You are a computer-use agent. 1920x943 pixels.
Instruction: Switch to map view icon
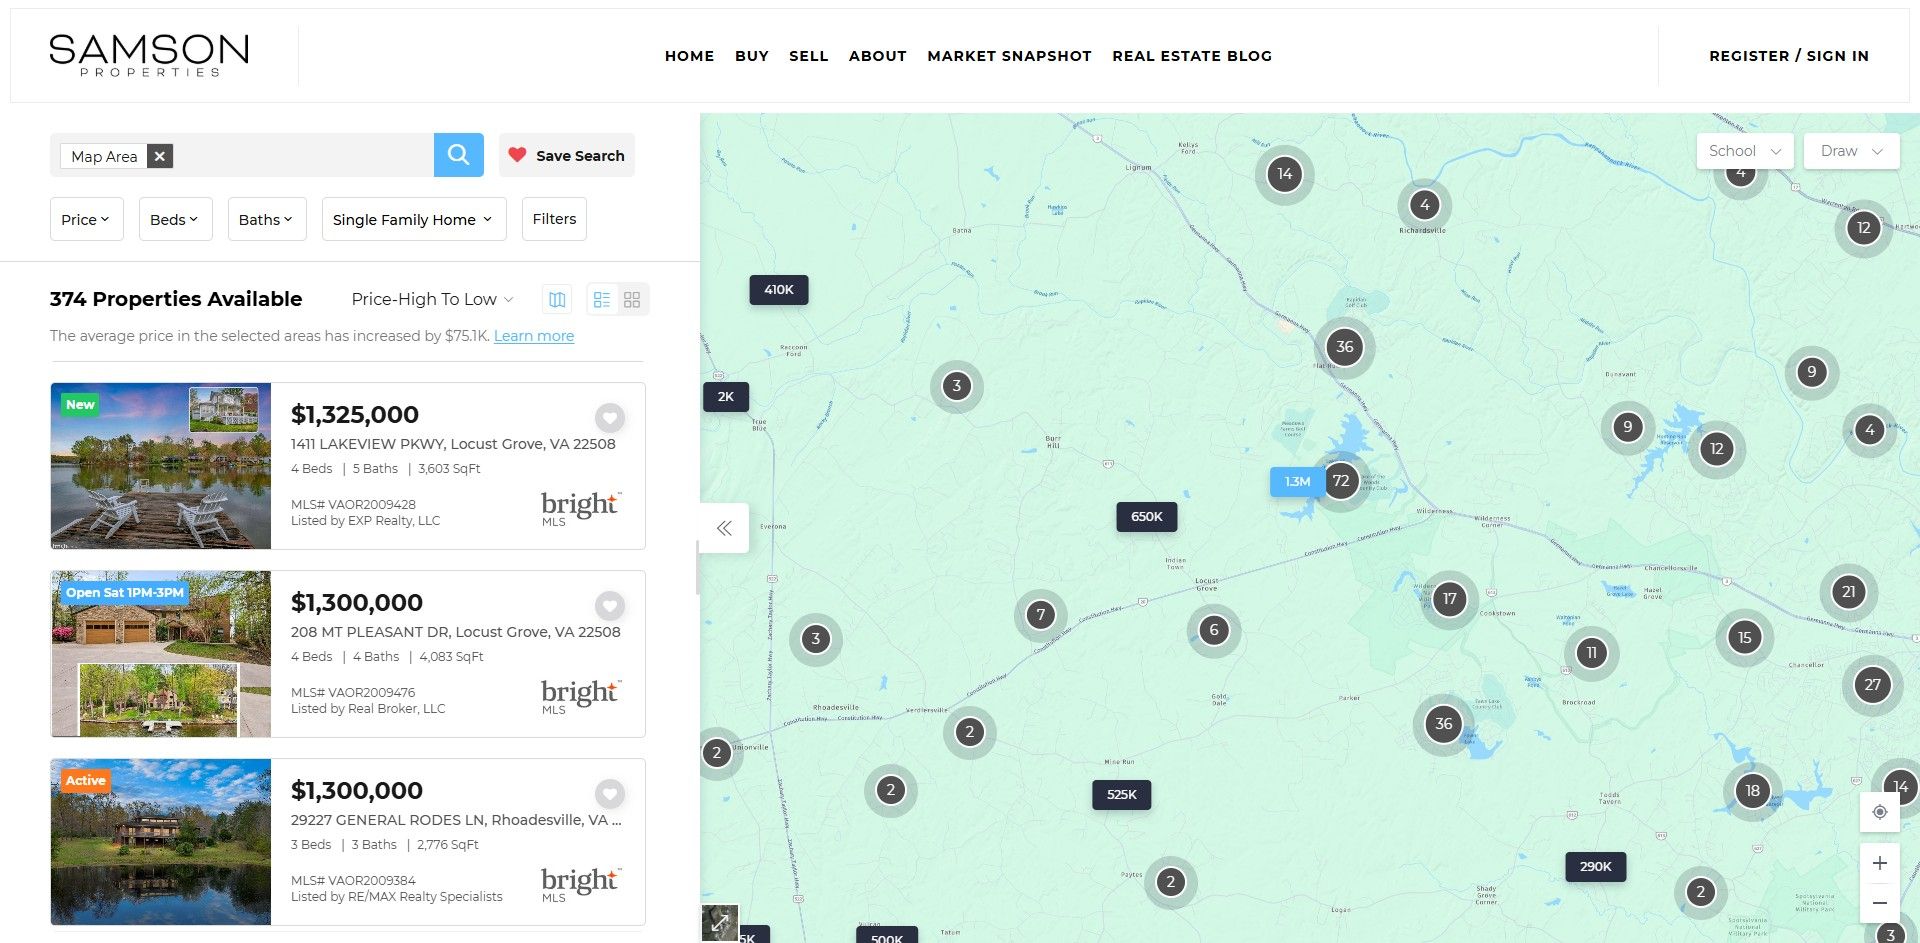[x=557, y=299]
